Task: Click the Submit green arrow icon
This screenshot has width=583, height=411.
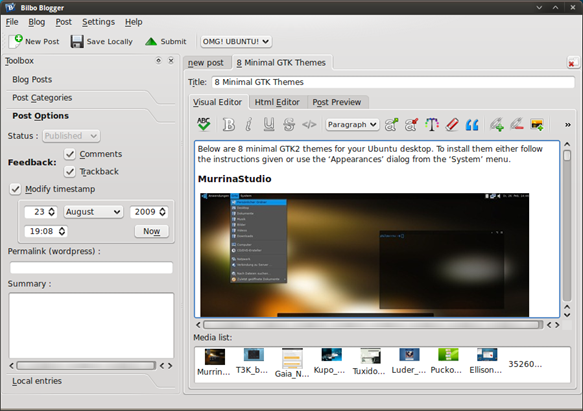Action: (151, 42)
